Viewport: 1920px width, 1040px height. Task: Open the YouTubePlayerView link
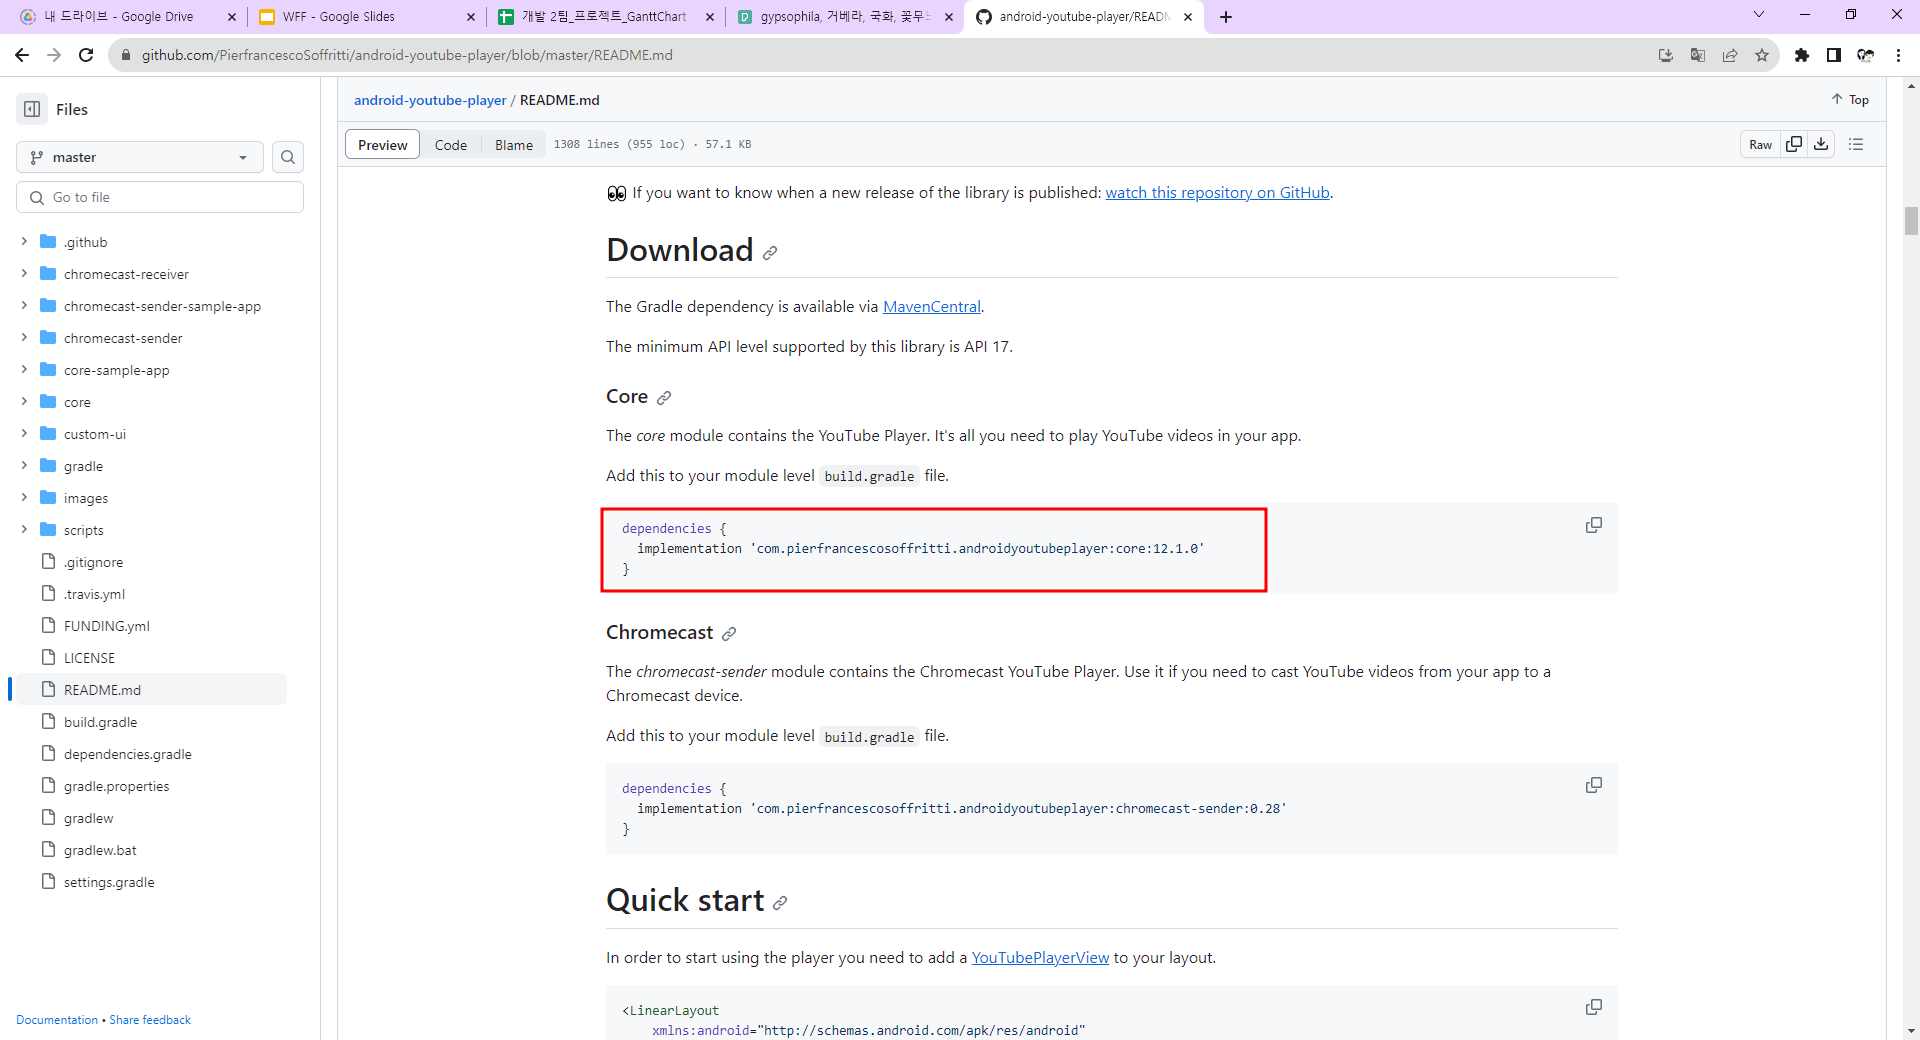[x=1040, y=958]
